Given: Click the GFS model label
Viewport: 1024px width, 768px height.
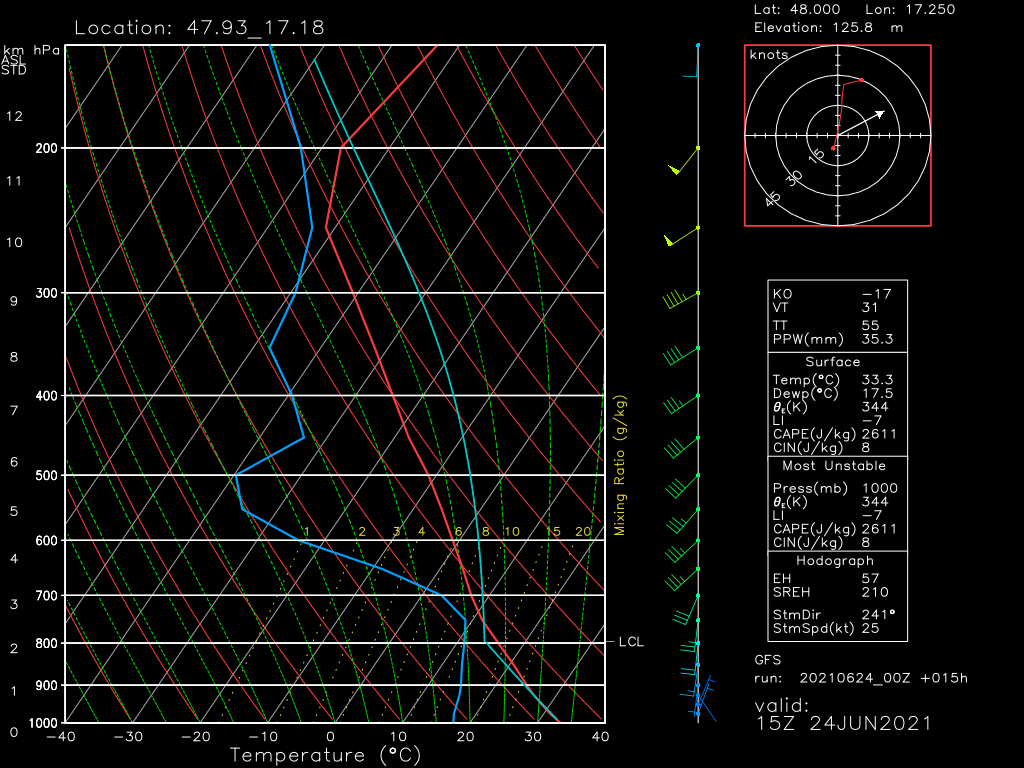Looking at the screenshot, I should (x=767, y=660).
